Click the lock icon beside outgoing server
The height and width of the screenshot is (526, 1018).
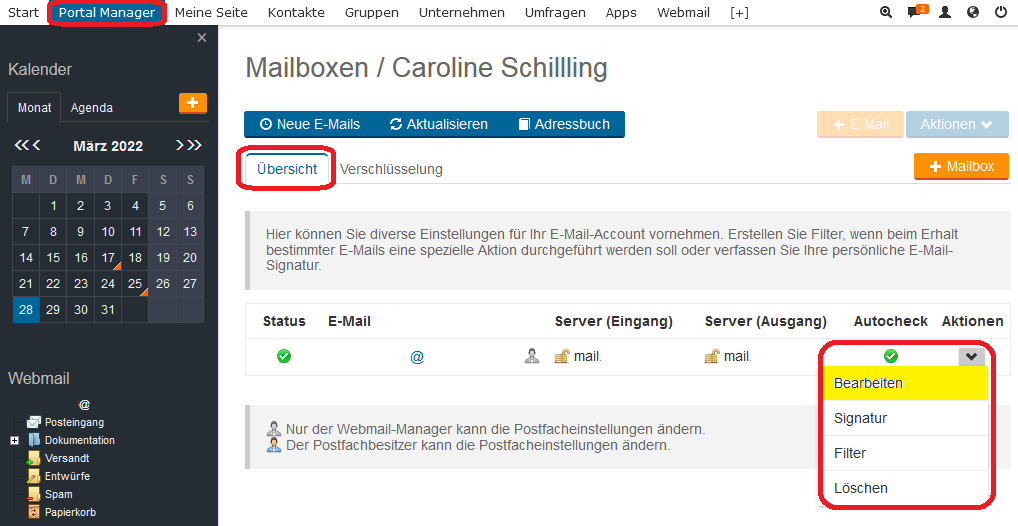(712, 356)
